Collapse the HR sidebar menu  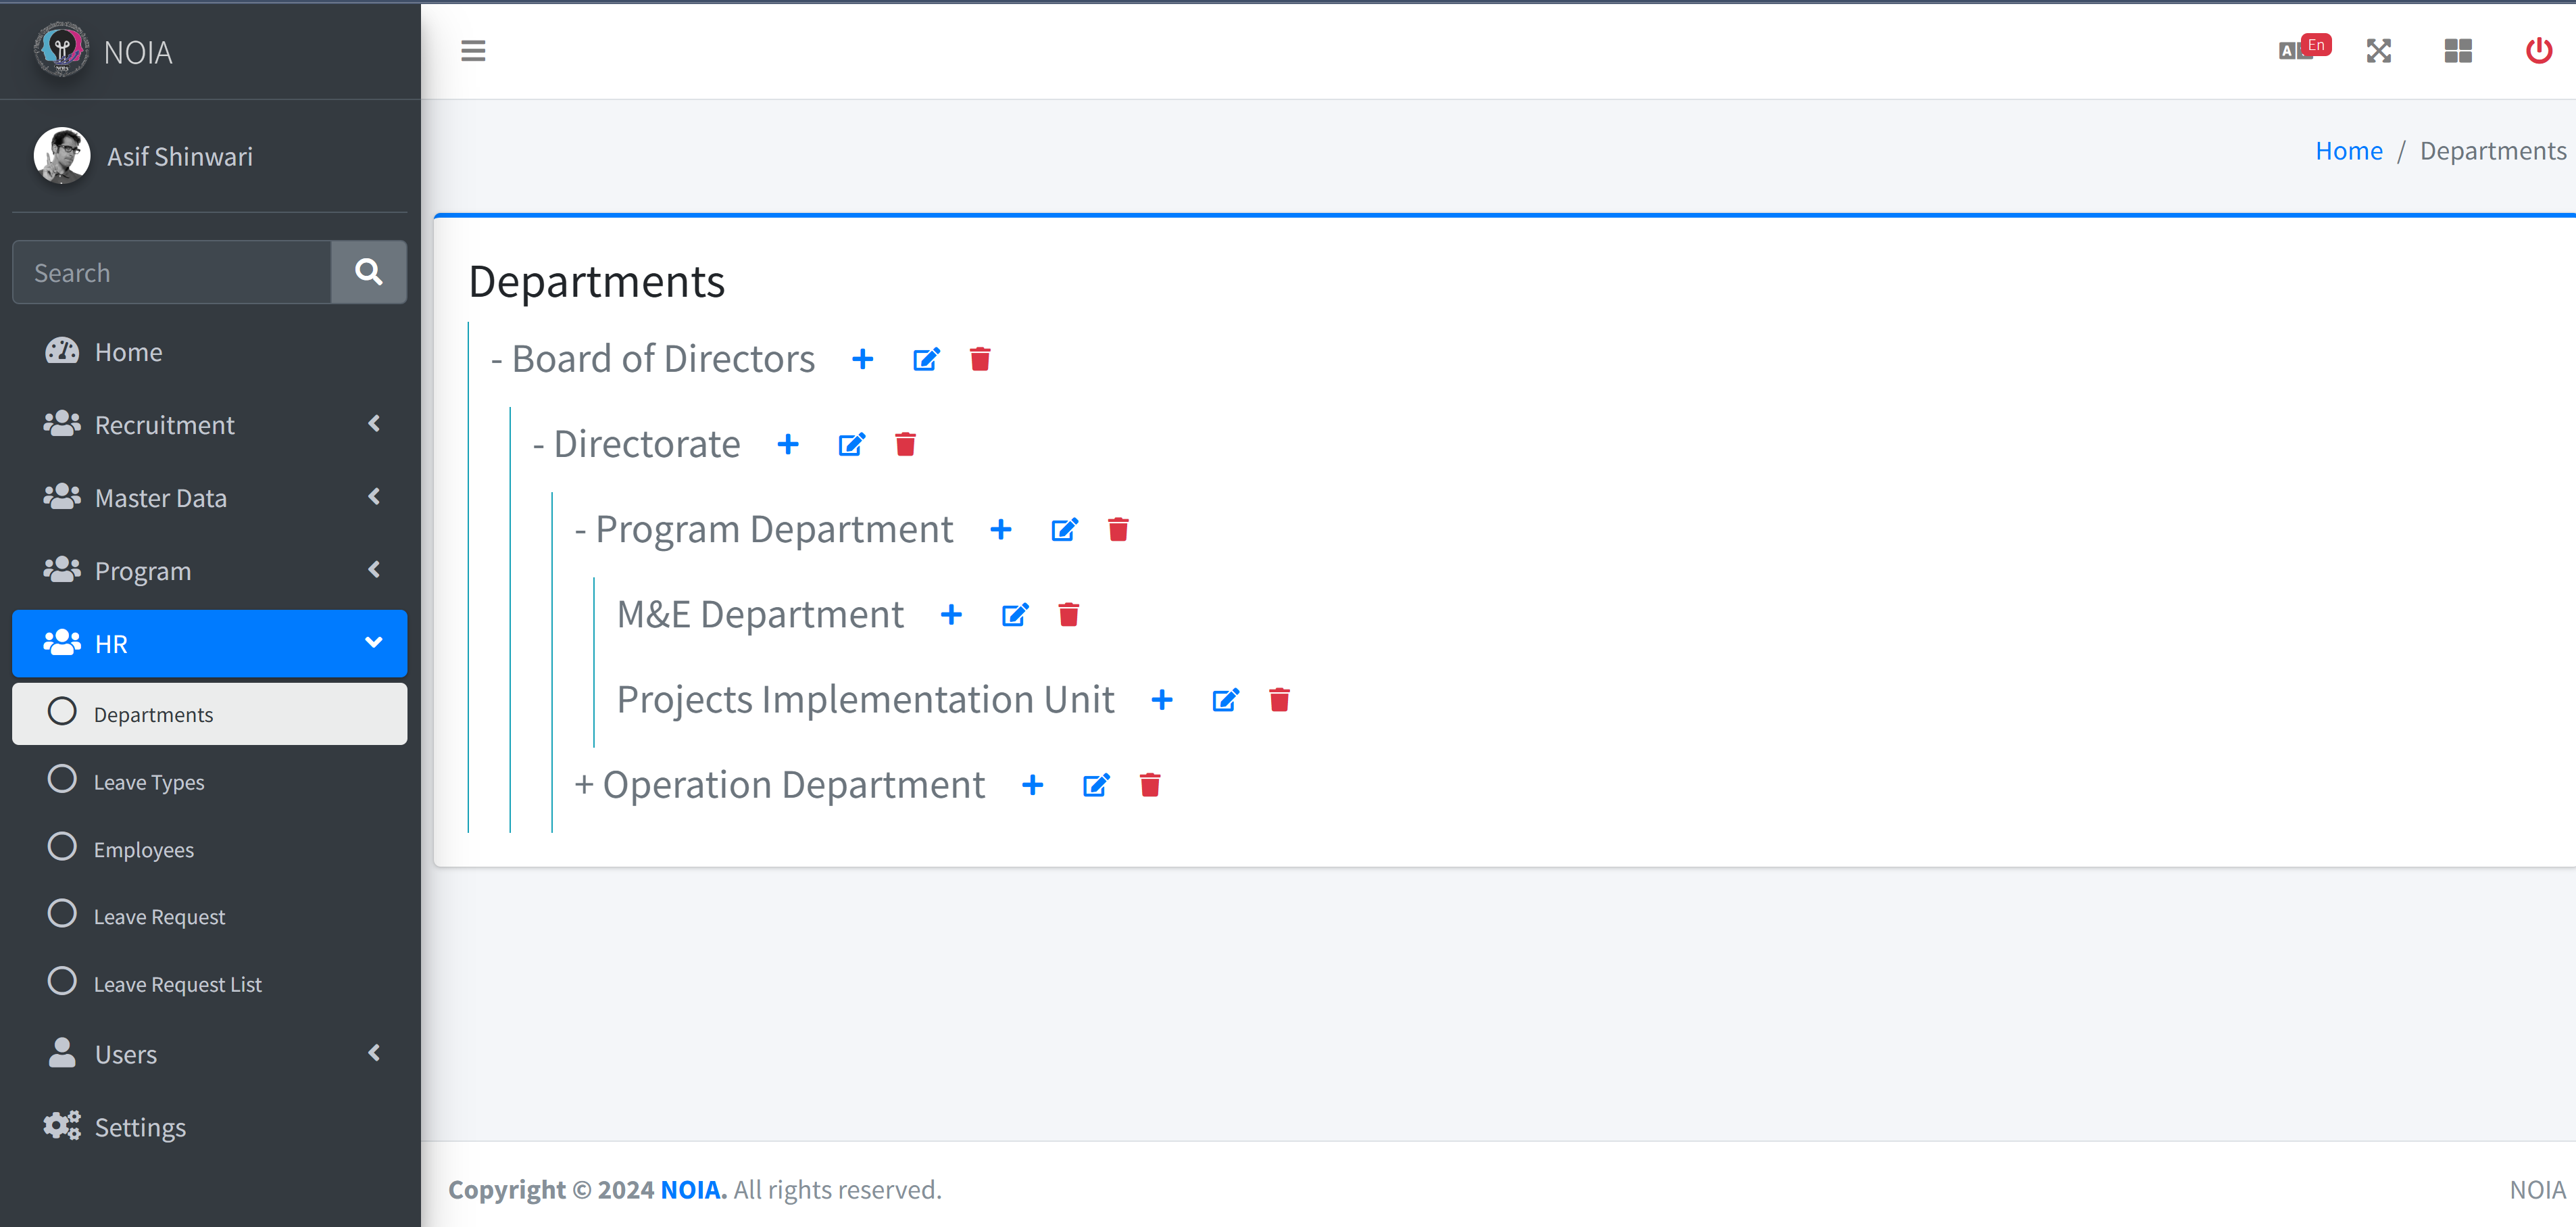tap(209, 644)
